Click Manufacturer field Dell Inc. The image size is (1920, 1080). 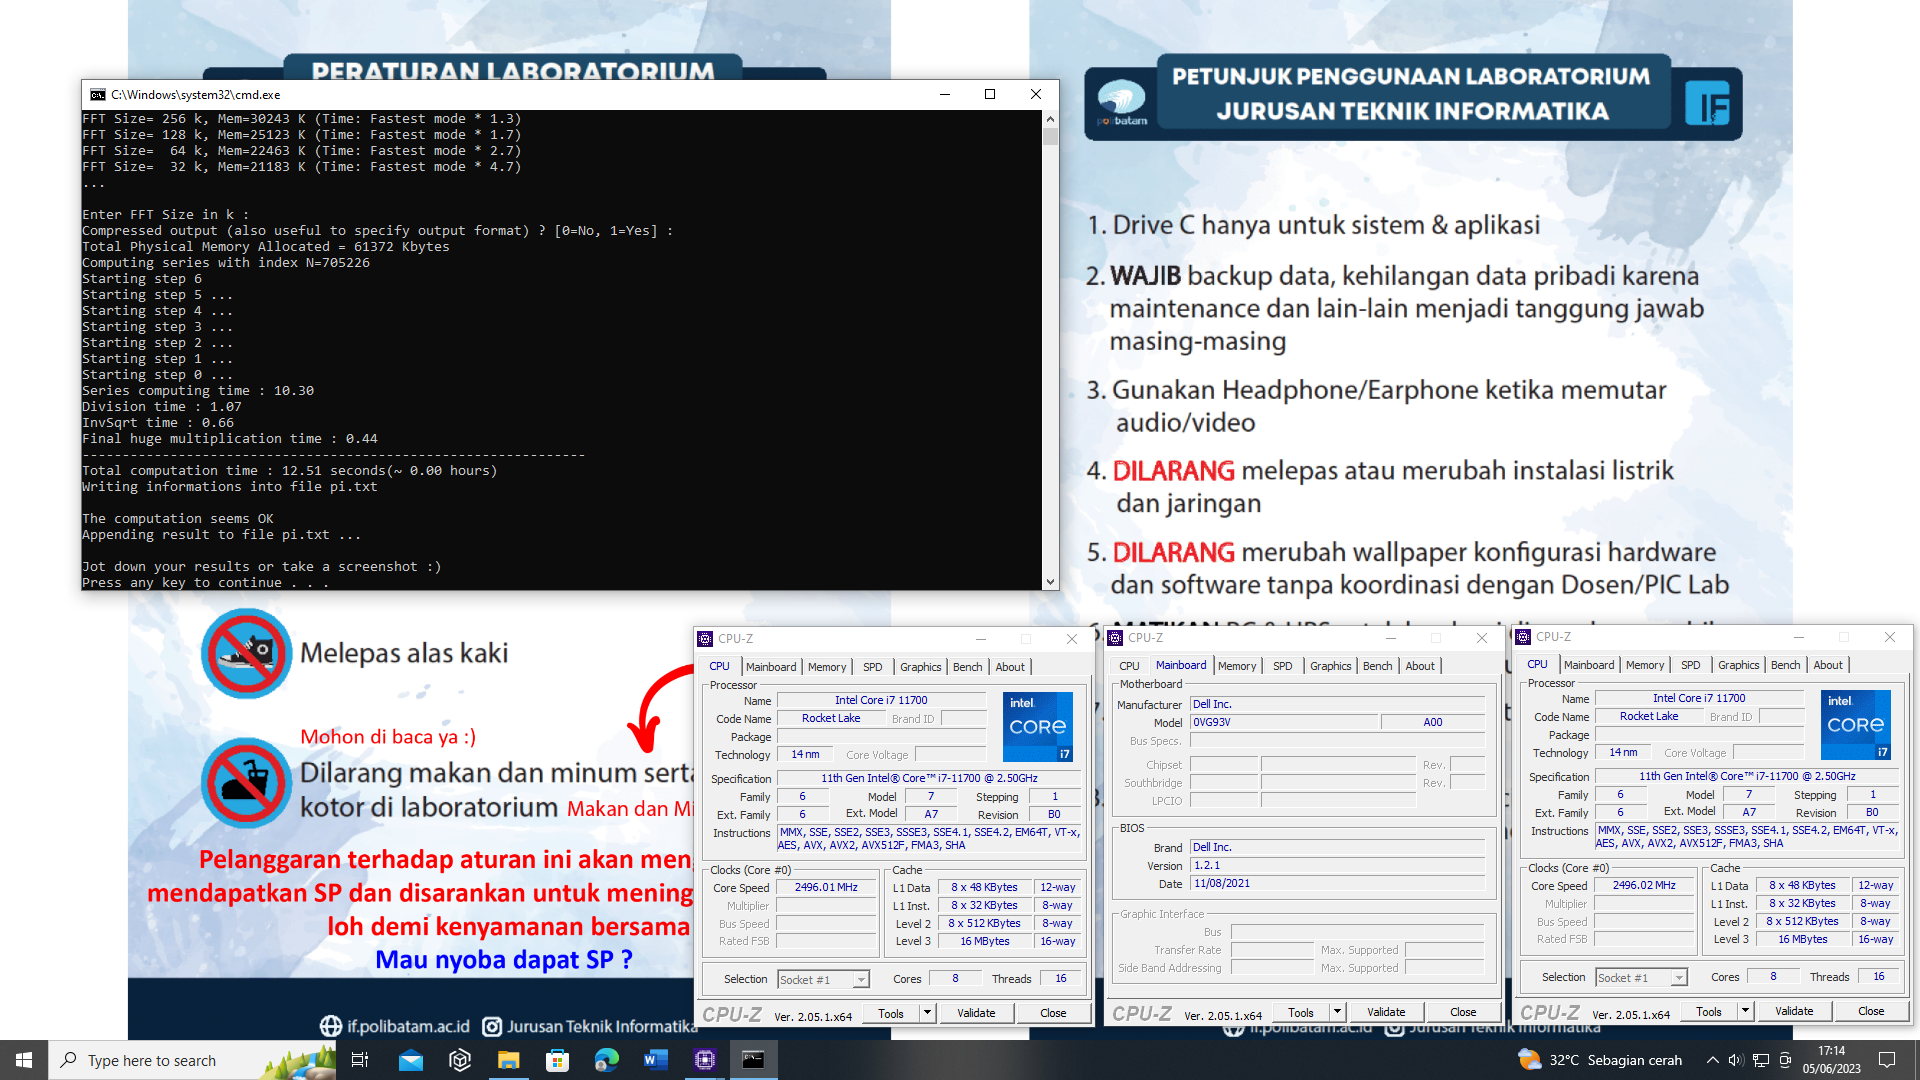click(1337, 705)
